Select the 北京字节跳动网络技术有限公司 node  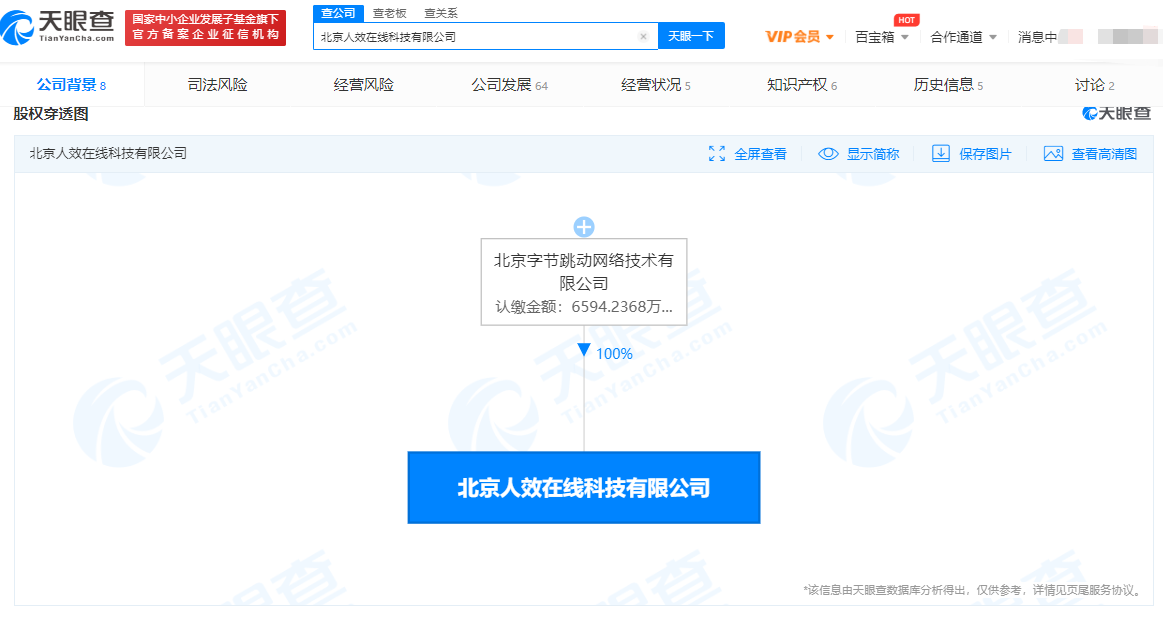pos(584,282)
